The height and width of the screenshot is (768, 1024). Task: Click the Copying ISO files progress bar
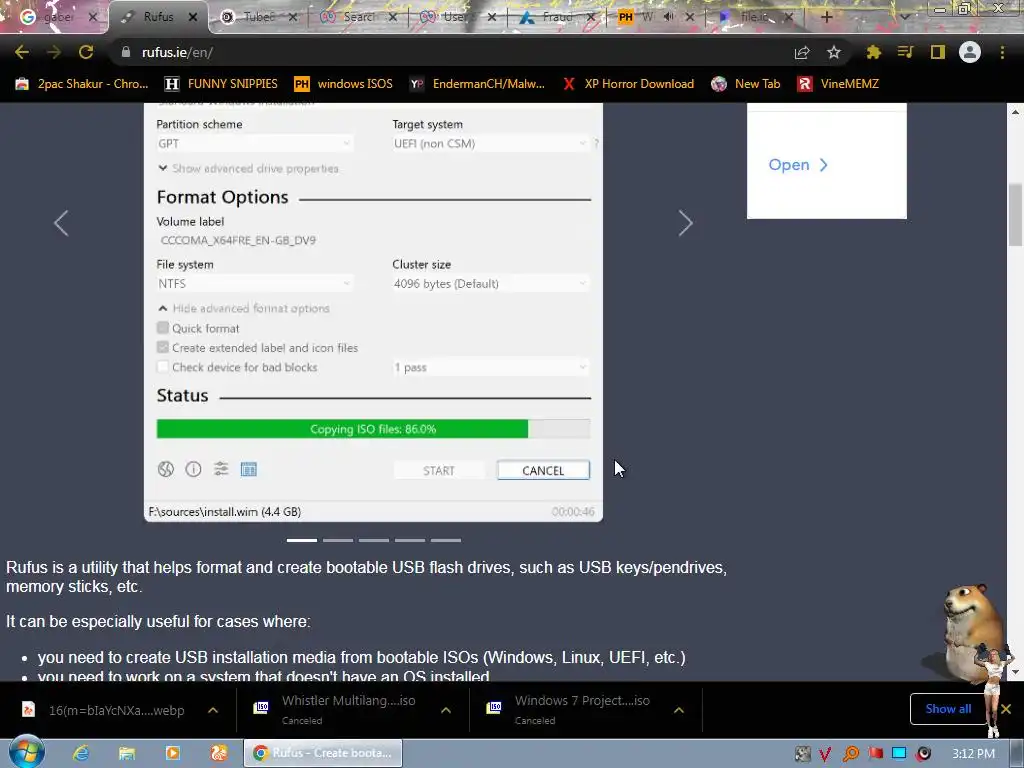point(374,429)
